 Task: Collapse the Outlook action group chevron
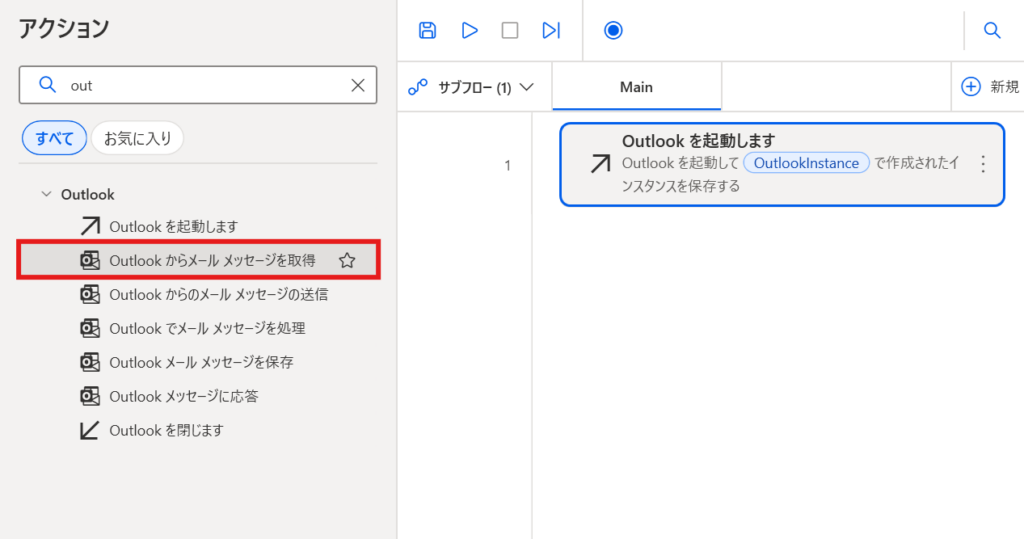tap(46, 194)
